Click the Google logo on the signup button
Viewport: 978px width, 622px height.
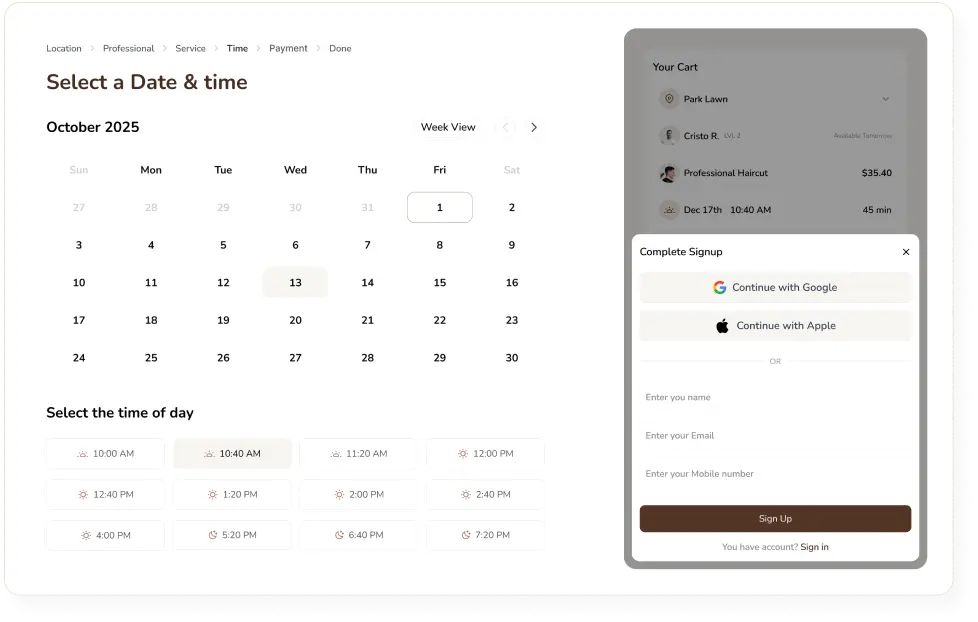720,287
